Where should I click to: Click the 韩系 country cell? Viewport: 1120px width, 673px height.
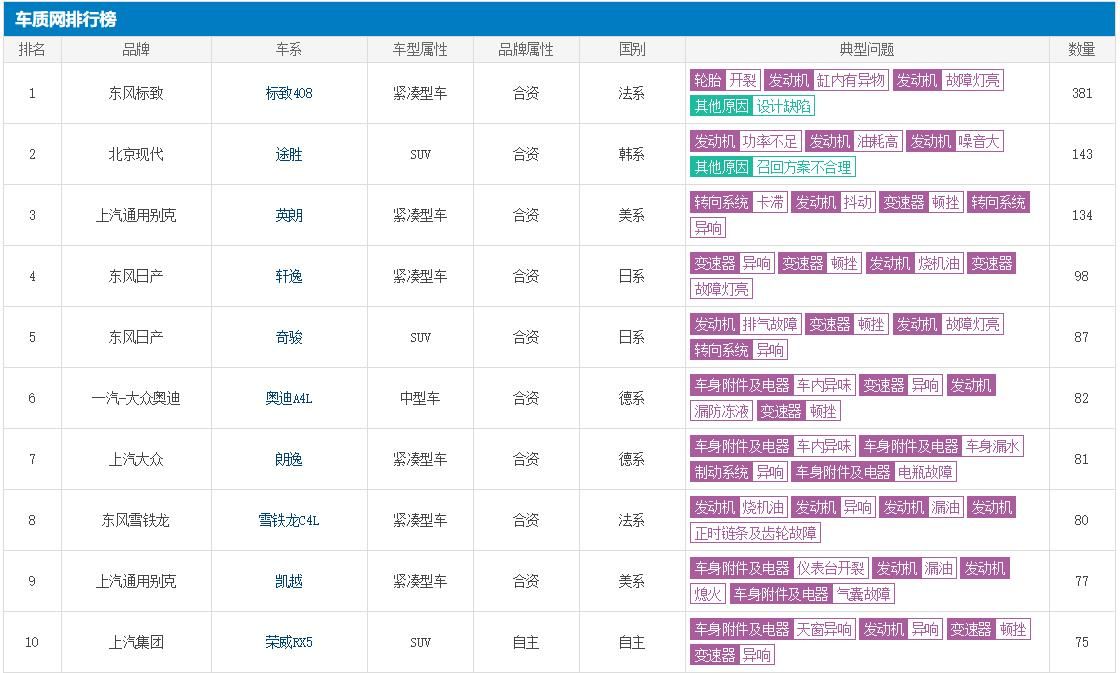coord(632,154)
